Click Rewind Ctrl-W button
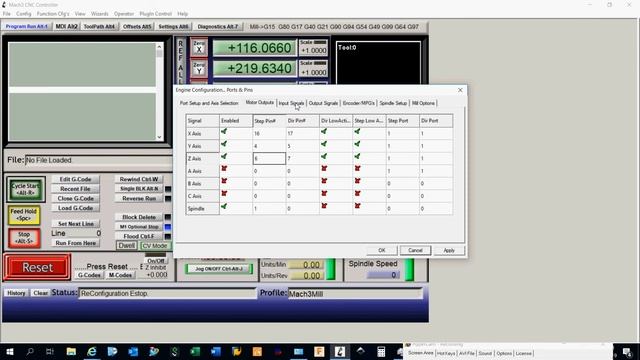 [x=139, y=179]
